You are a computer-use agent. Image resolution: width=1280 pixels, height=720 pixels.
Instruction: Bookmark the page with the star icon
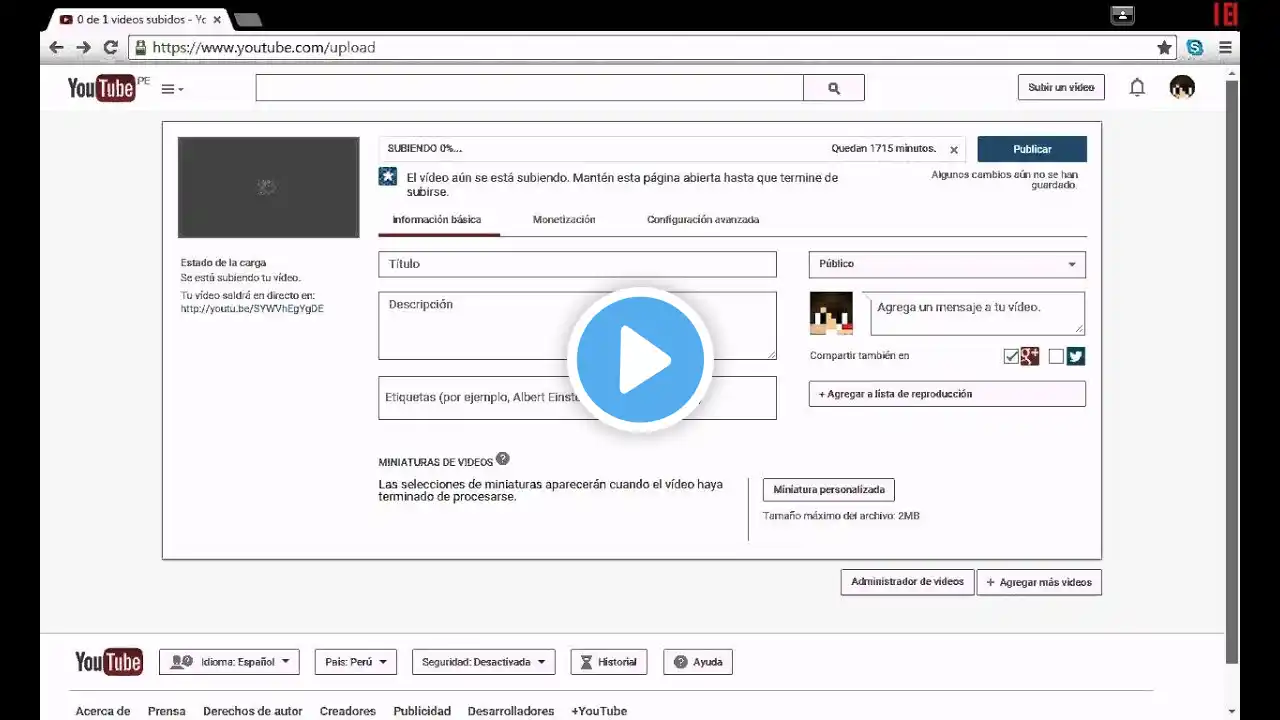[x=1164, y=47]
